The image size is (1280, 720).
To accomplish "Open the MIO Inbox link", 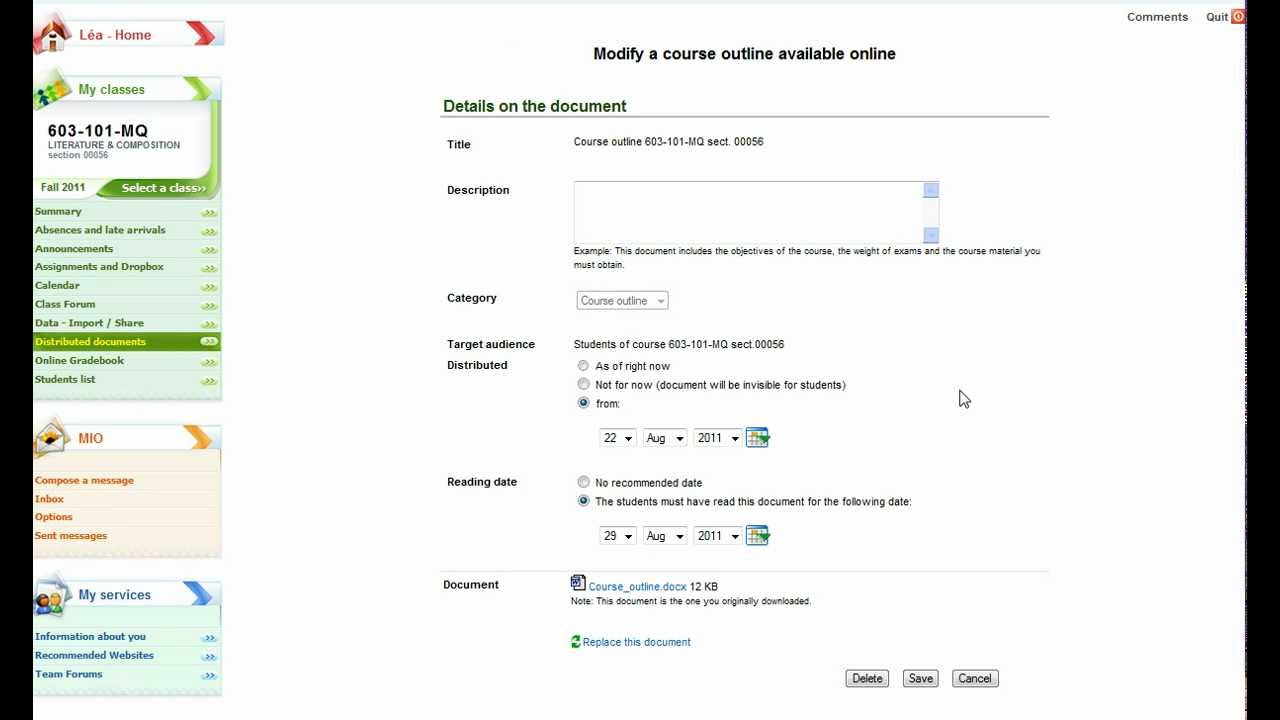I will tap(49, 499).
